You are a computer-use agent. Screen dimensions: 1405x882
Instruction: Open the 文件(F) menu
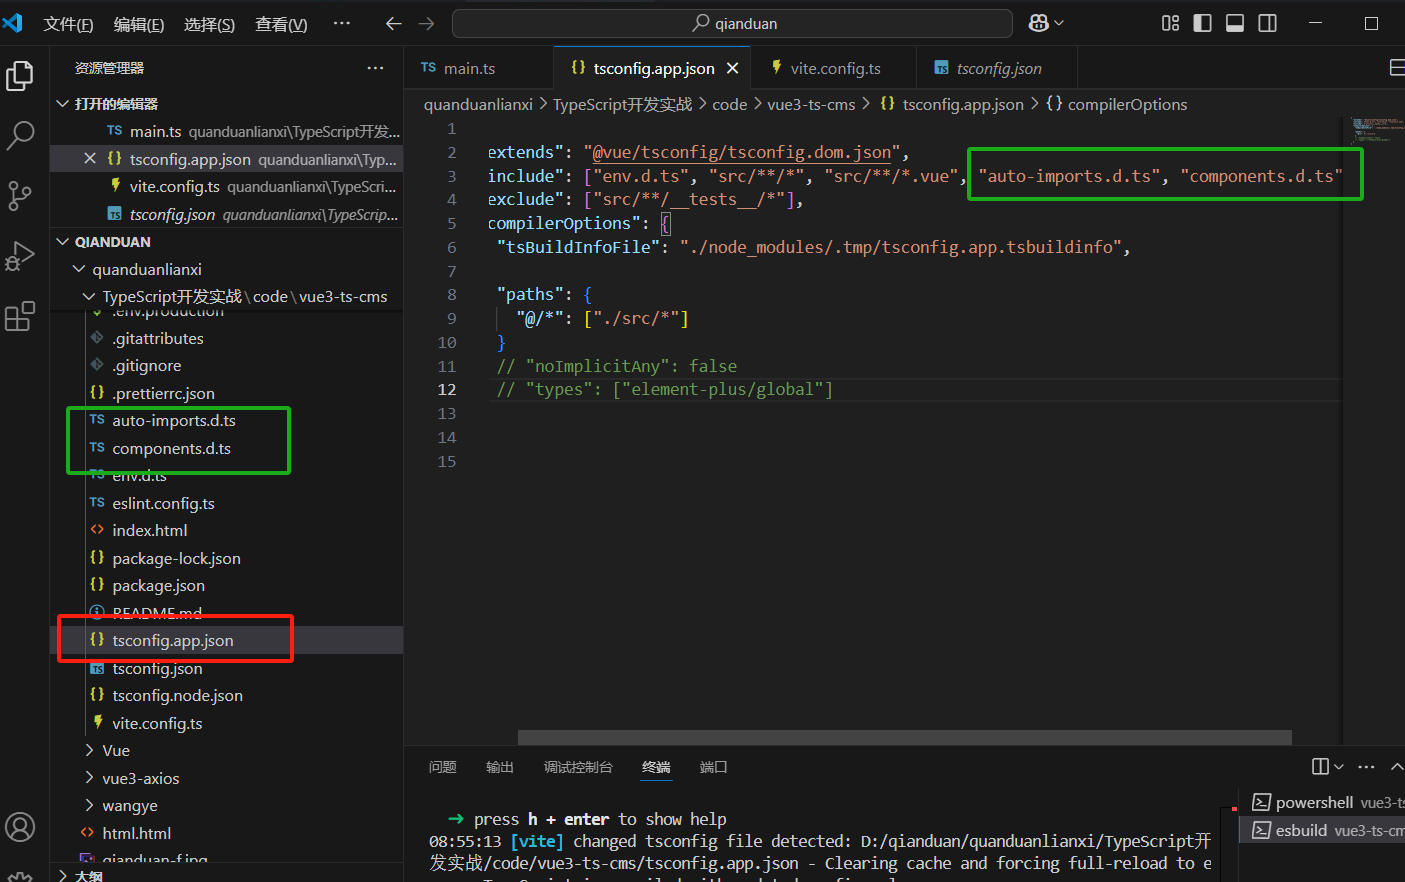tap(68, 24)
